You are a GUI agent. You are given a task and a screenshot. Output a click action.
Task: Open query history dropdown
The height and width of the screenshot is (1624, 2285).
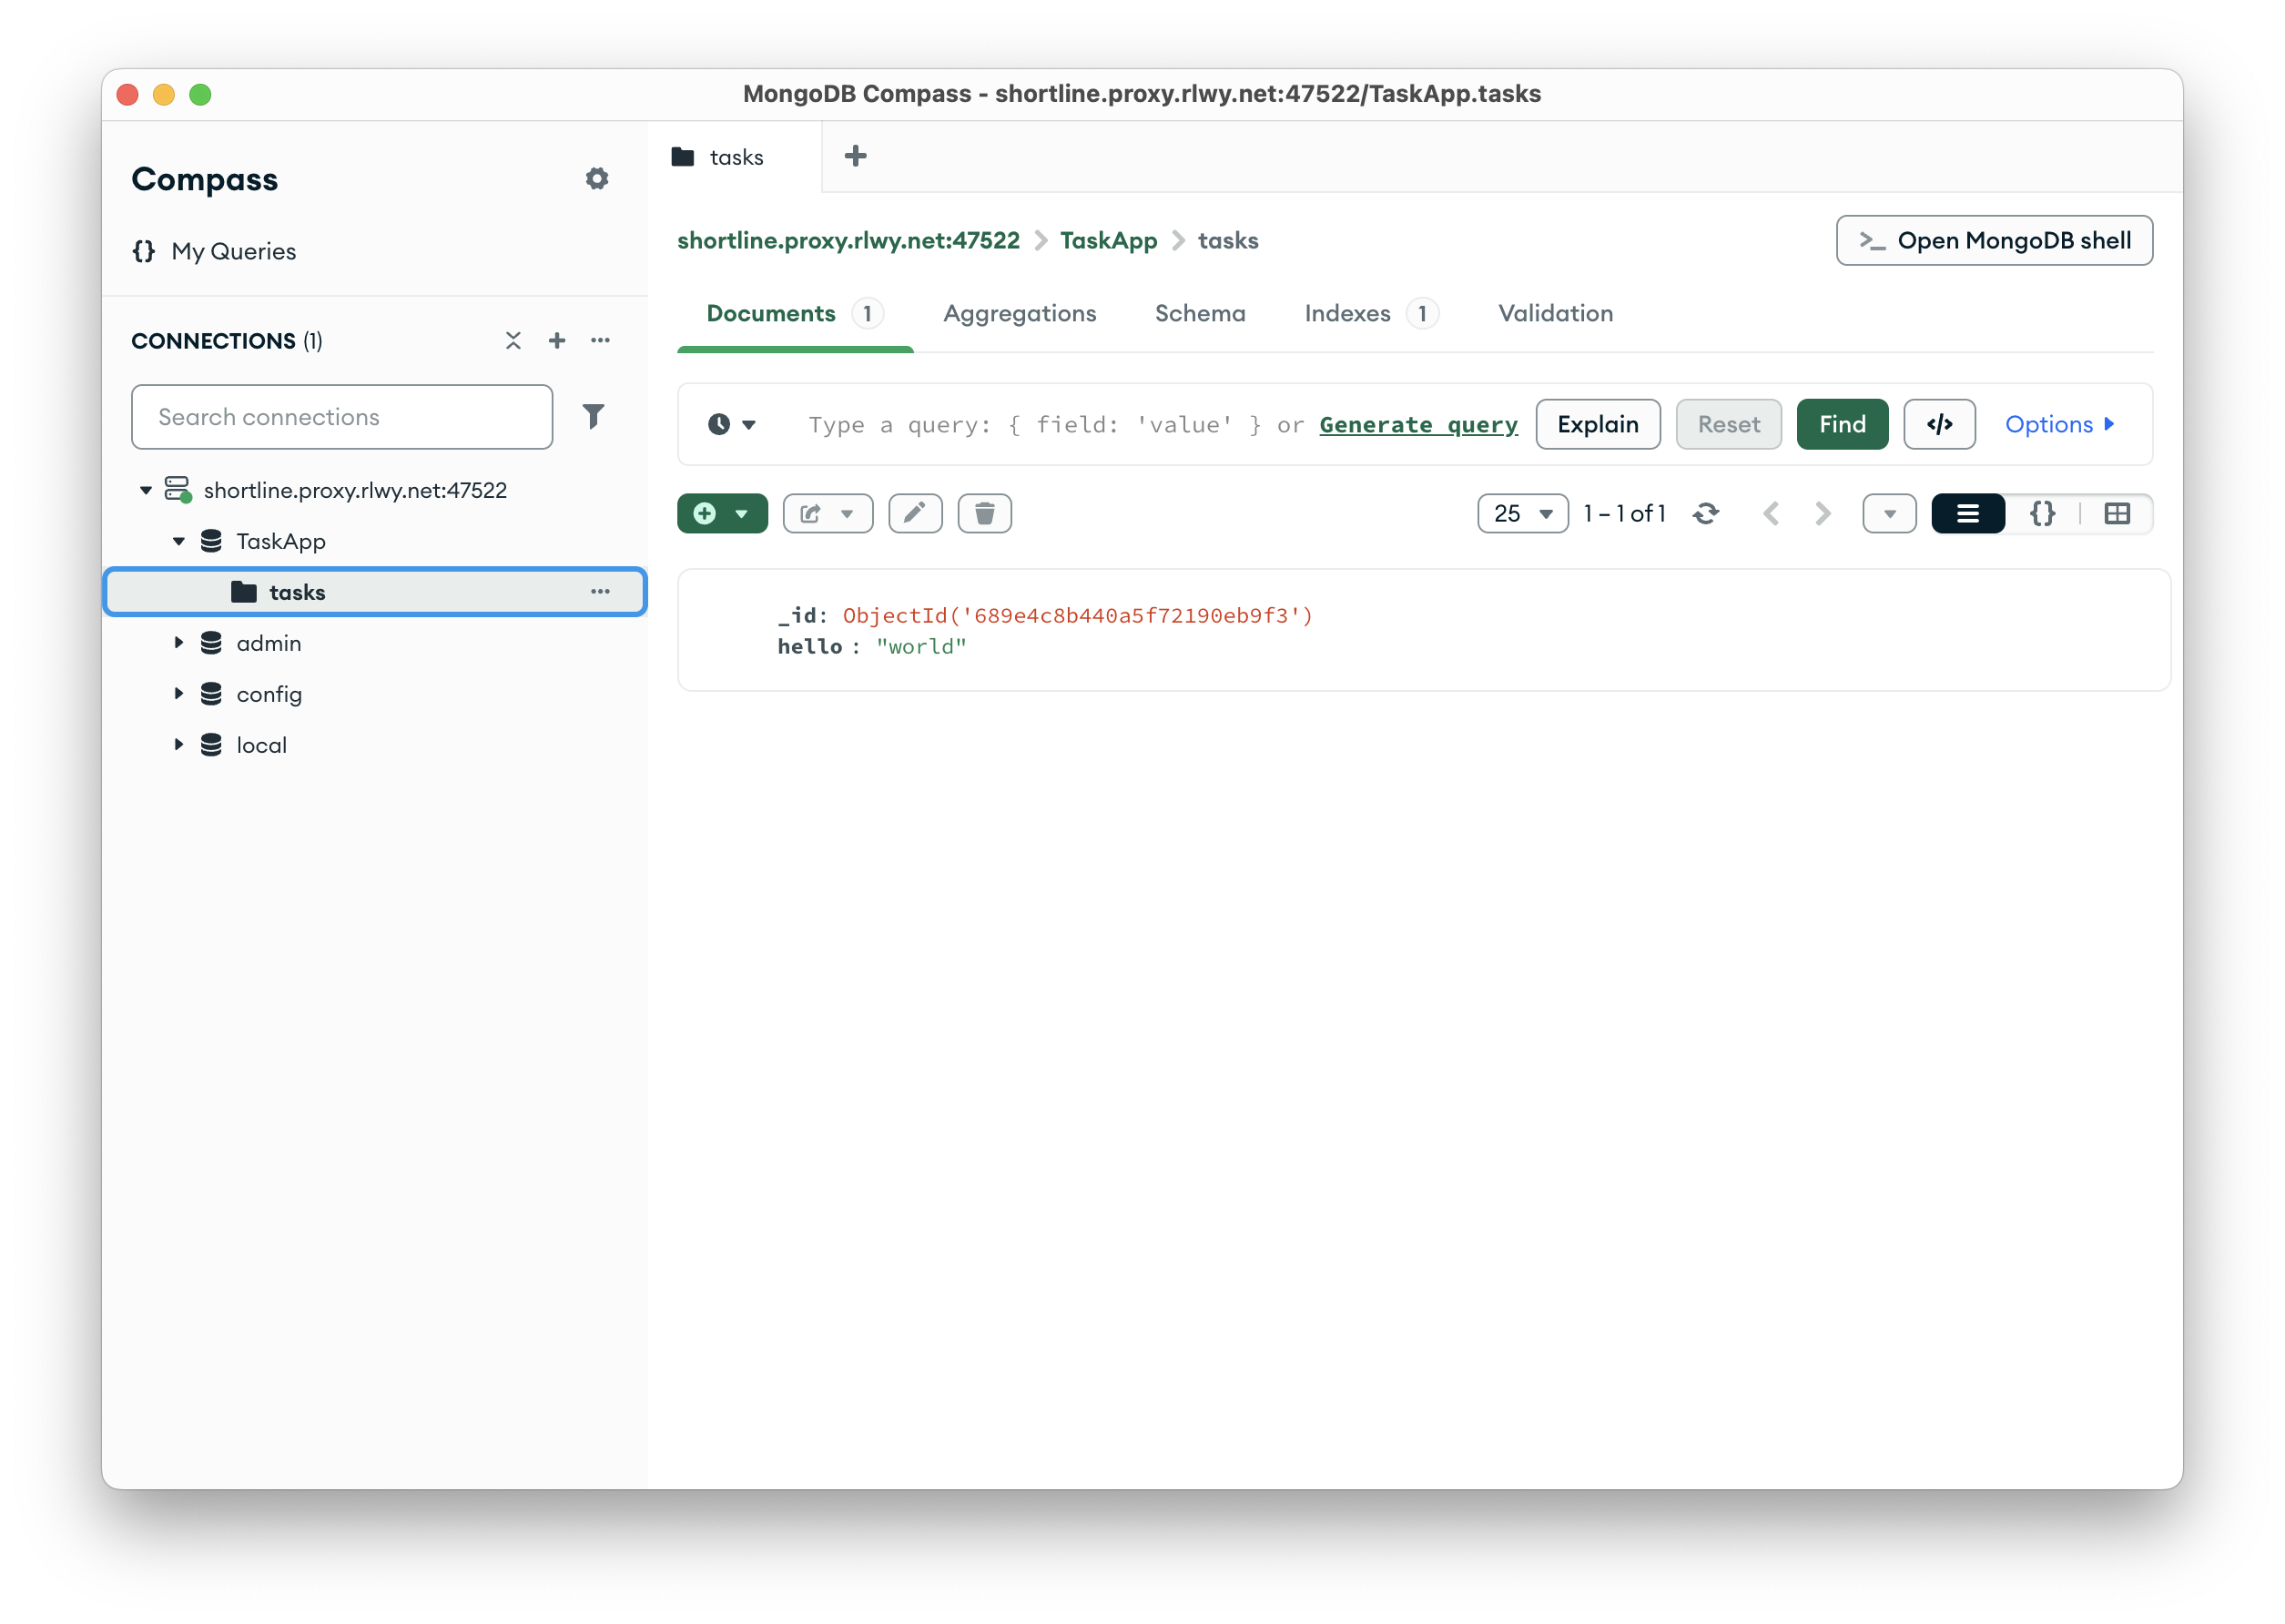732,424
